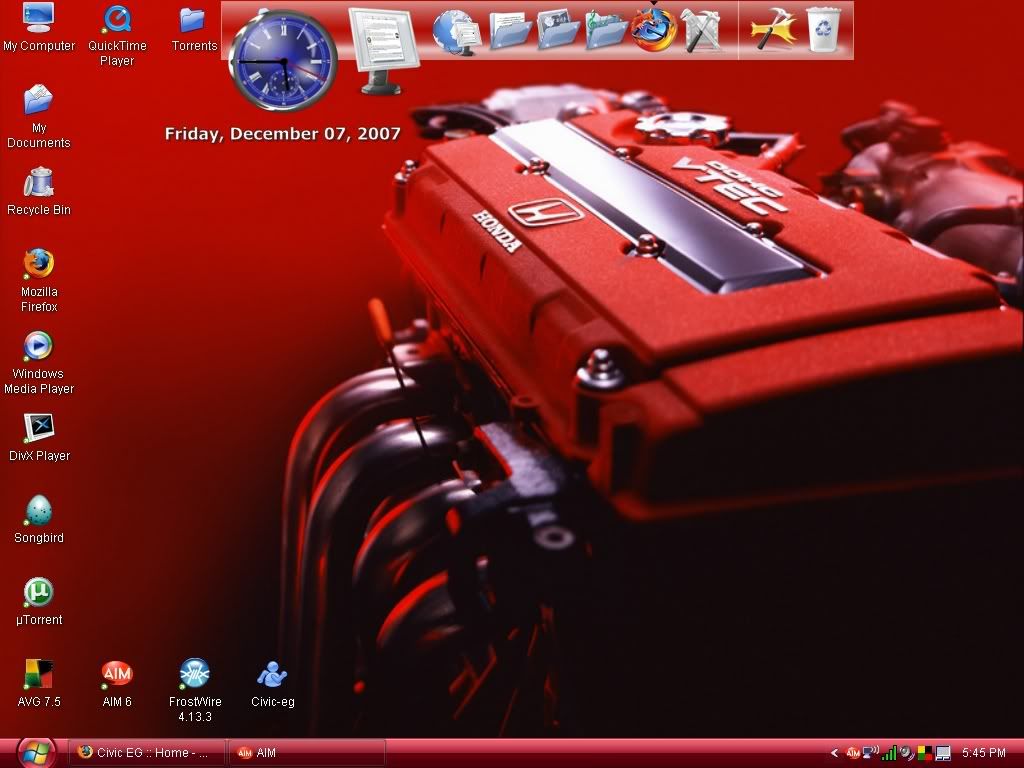Open the Civic-eg messenger shortcut
This screenshot has width=1024, height=768.
pyautogui.click(x=272, y=683)
